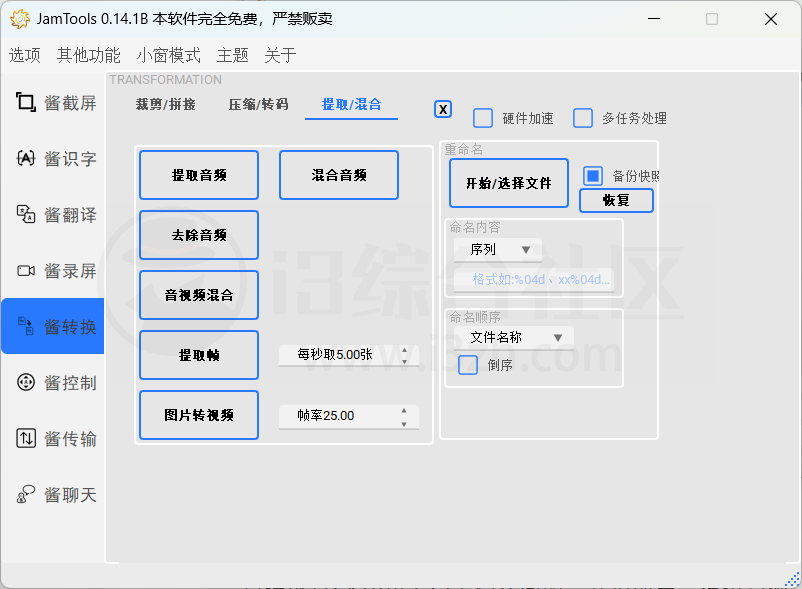Open the 小窗模式 menu

click(168, 55)
